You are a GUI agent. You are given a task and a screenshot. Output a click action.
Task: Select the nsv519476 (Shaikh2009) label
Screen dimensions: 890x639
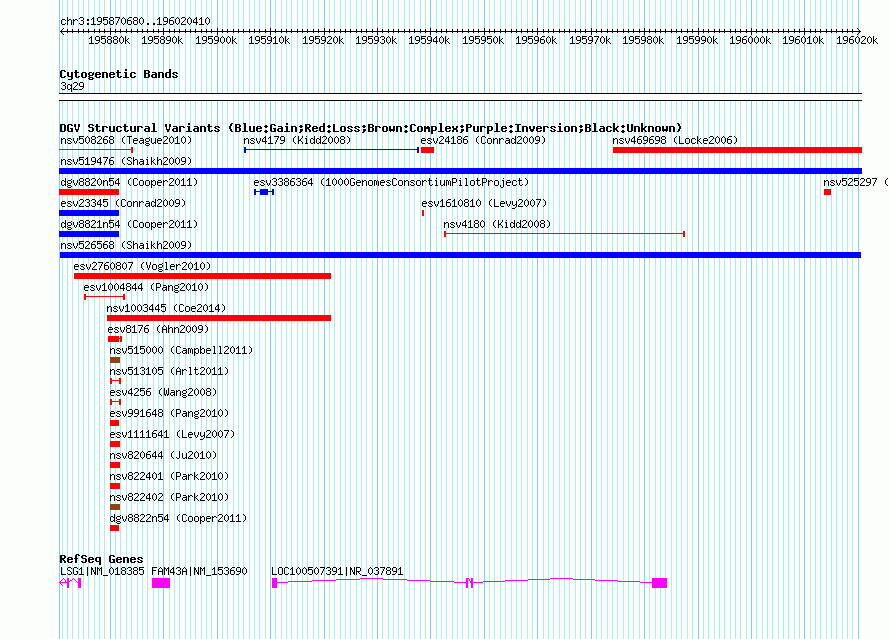click(126, 161)
